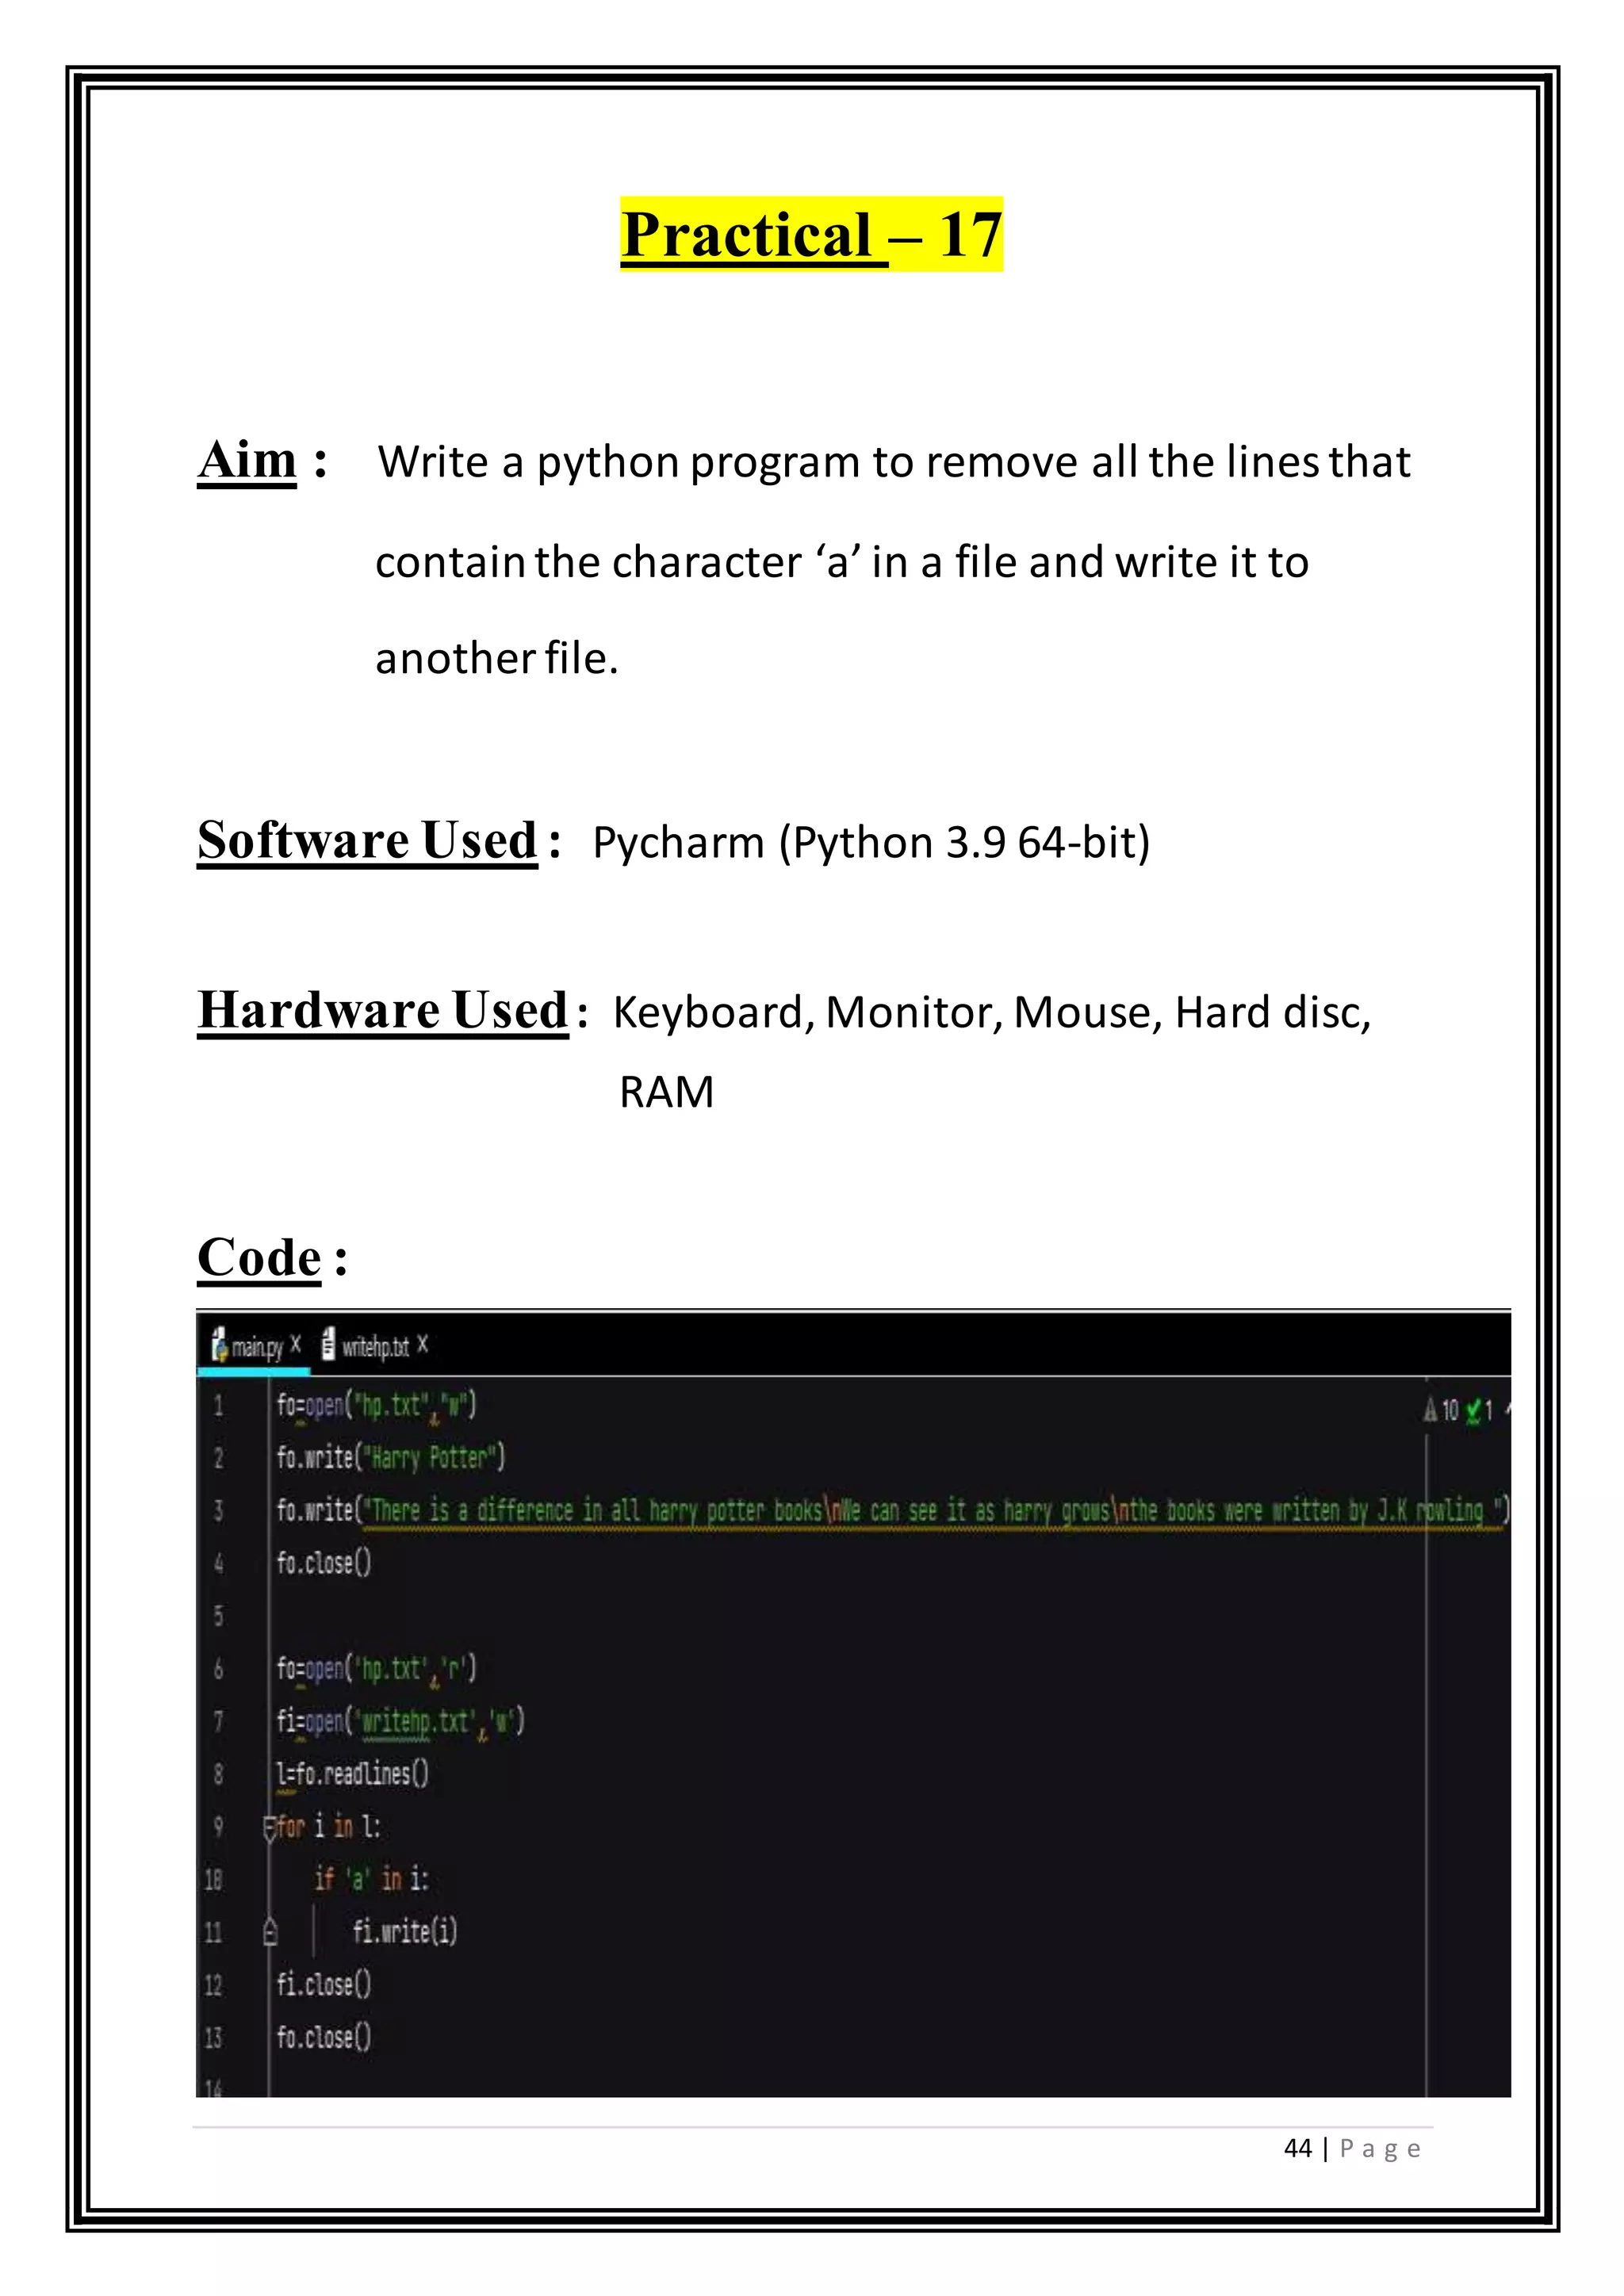Switch to the main.py editor tab
This screenshot has height=2296, width=1624.
click(257, 1347)
